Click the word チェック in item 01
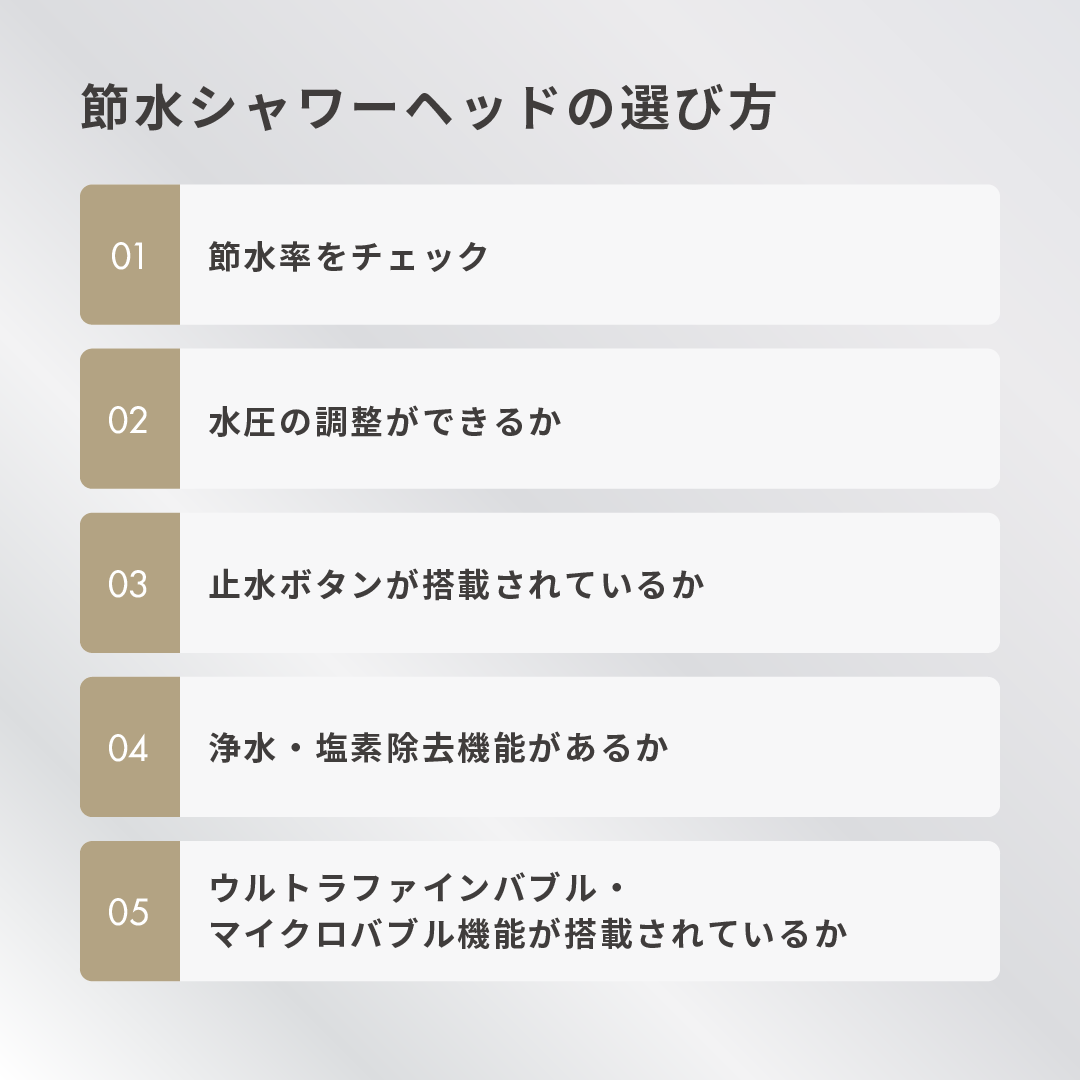The width and height of the screenshot is (1080, 1080). tap(421, 257)
